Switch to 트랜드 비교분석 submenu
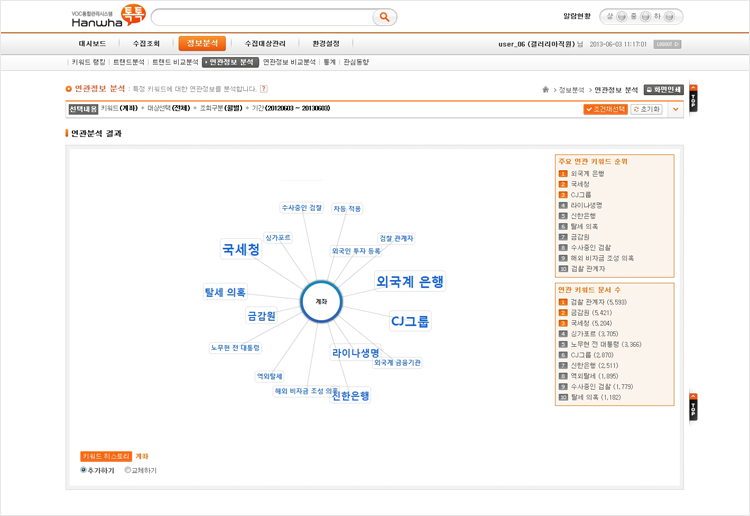This screenshot has height=516, width=750. click(x=175, y=62)
